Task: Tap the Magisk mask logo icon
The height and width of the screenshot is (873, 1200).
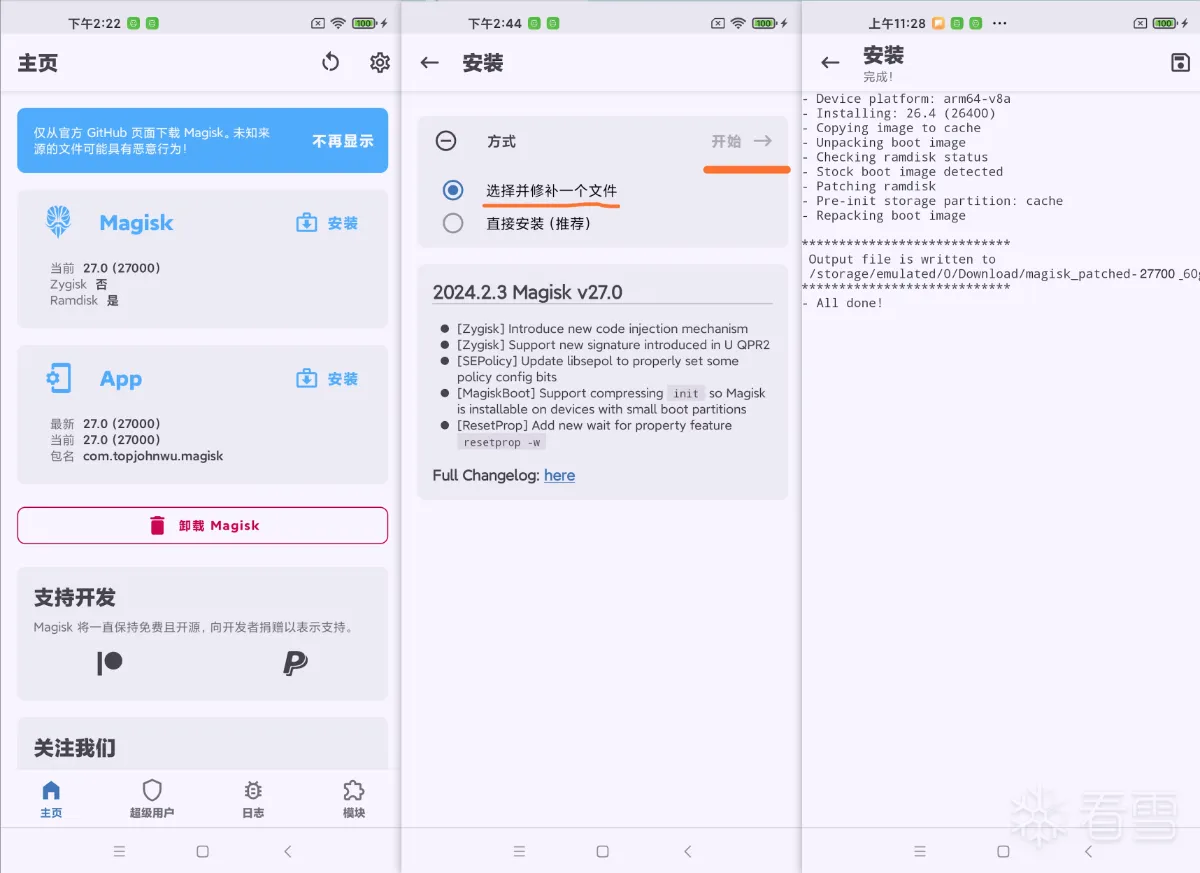Action: pos(59,222)
